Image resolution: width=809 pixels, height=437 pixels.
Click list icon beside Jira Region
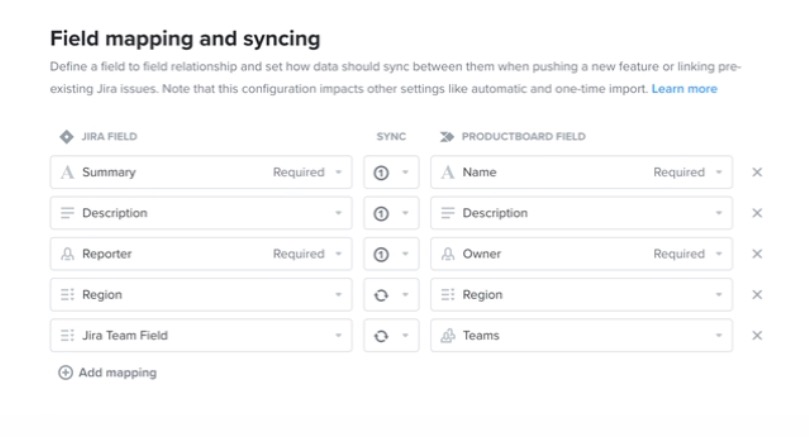tap(68, 295)
